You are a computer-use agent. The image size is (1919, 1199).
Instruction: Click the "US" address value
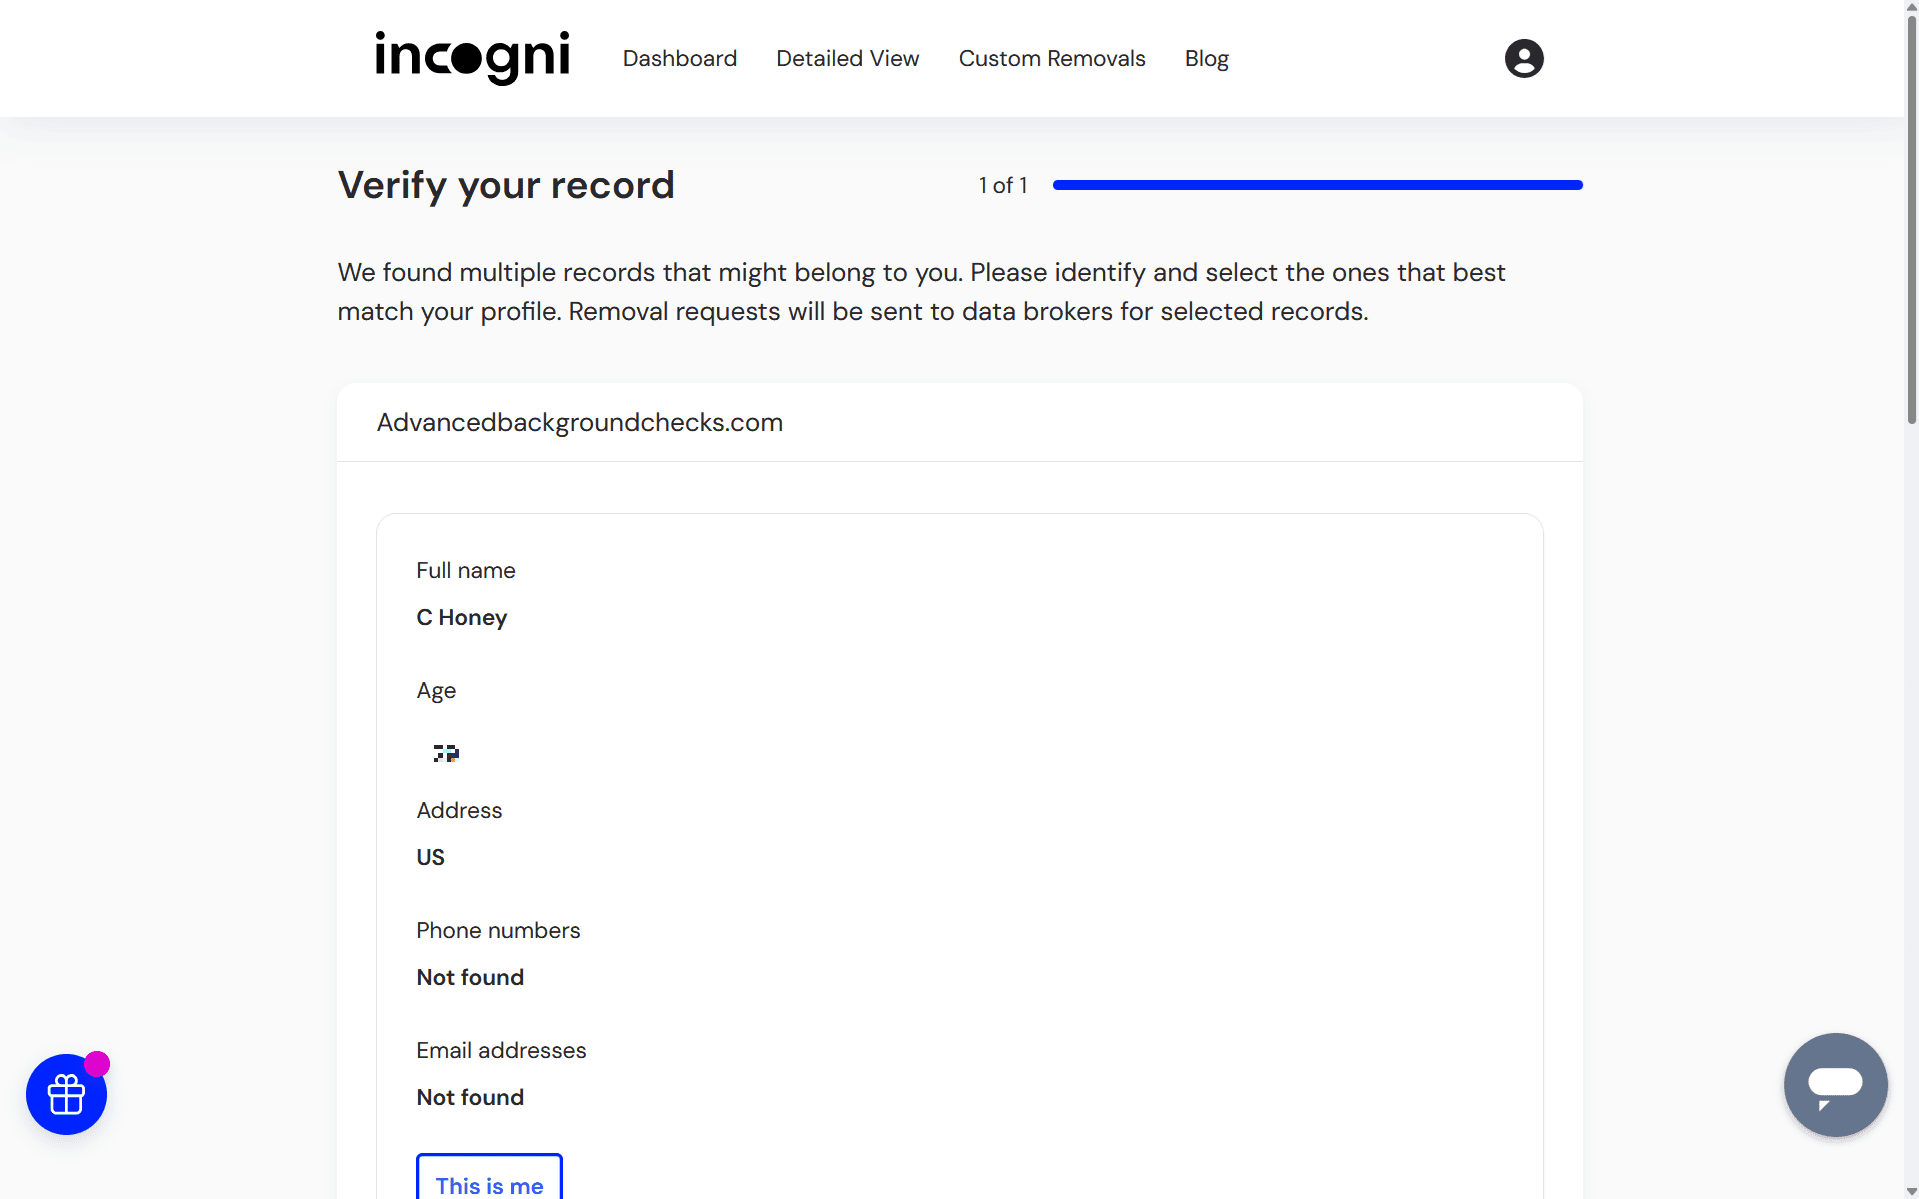point(430,856)
